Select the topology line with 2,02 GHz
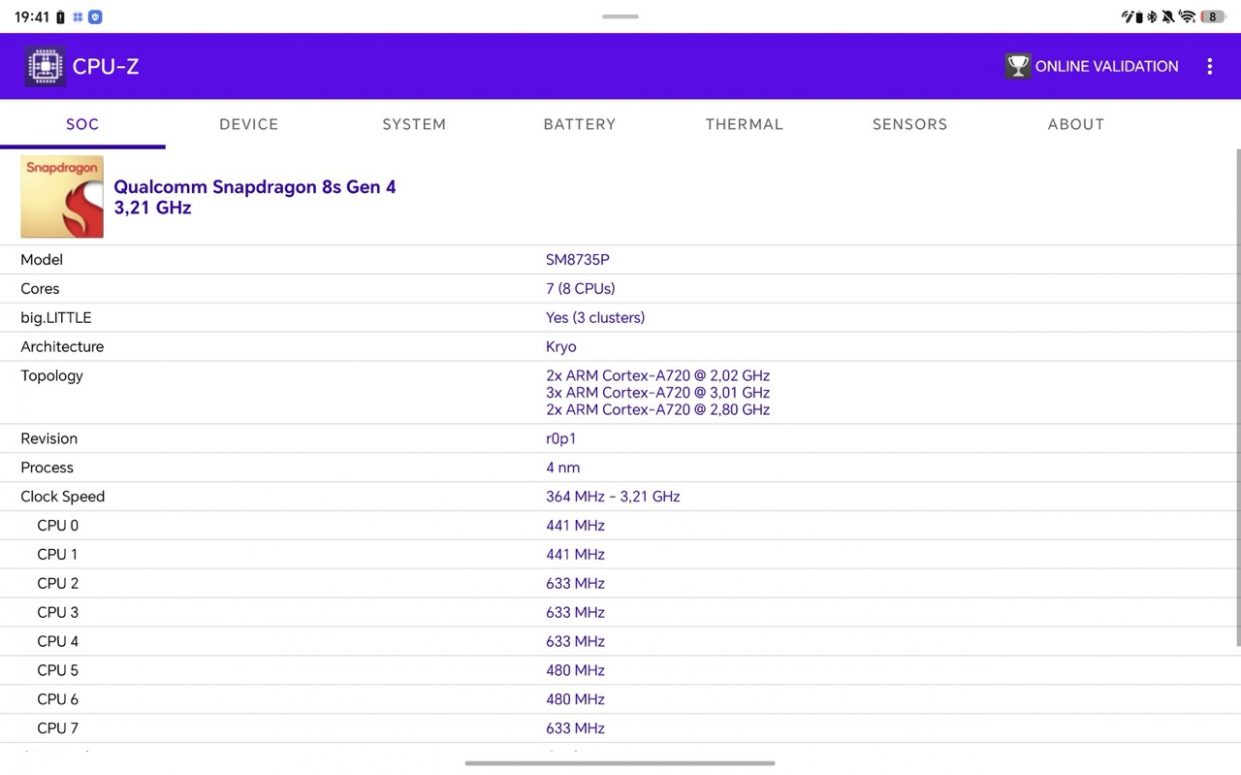The height and width of the screenshot is (775, 1241). click(x=658, y=376)
